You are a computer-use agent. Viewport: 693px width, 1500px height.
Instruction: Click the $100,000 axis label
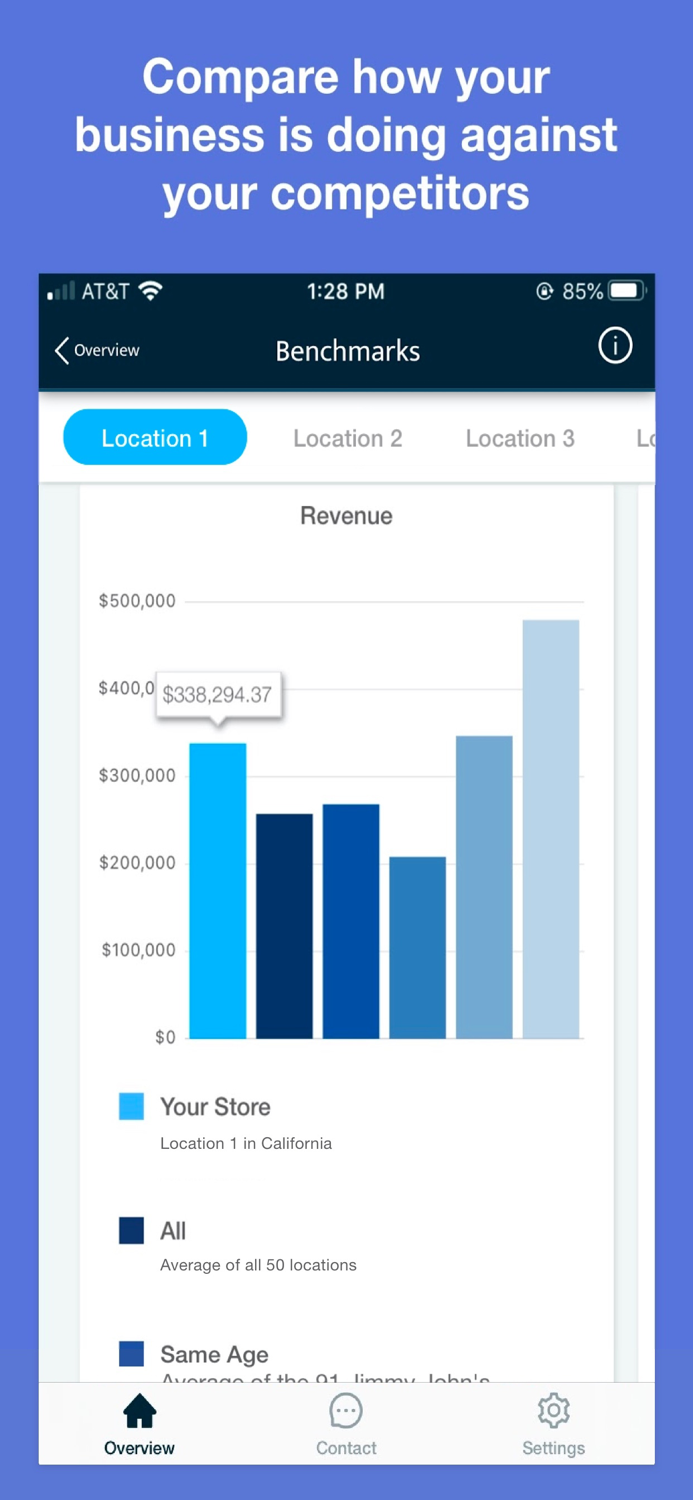click(x=138, y=950)
